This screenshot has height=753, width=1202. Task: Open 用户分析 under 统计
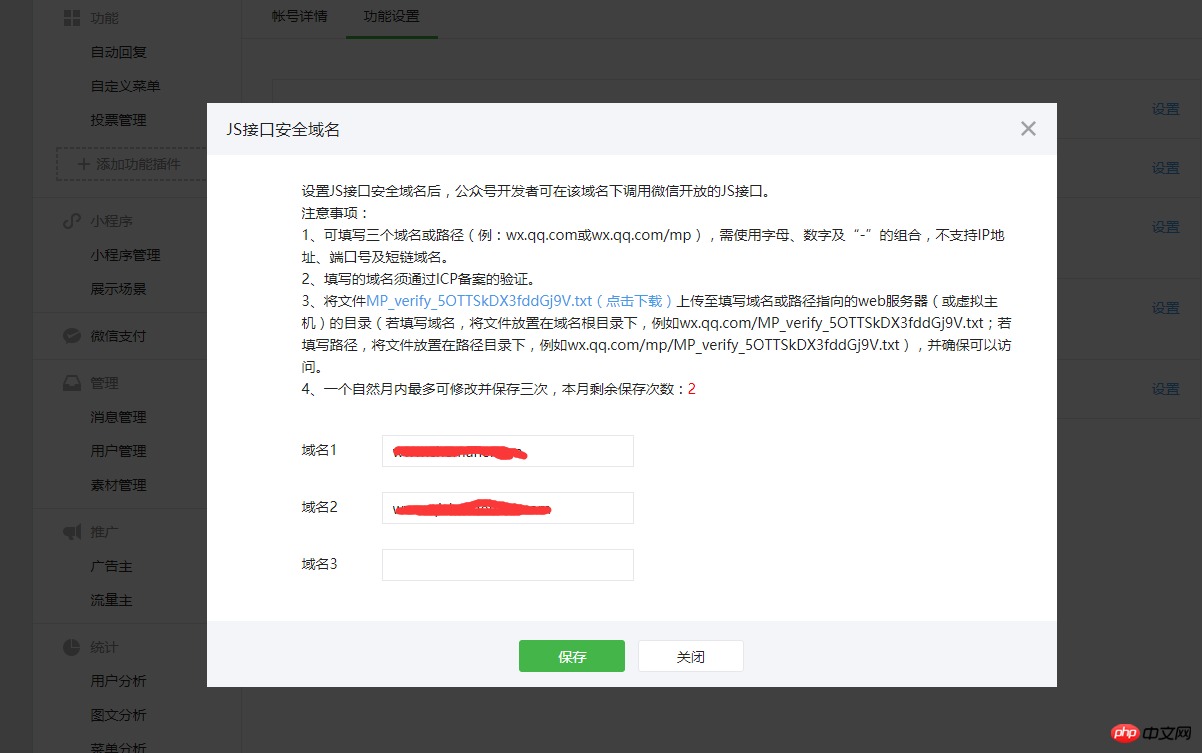pyautogui.click(x=119, y=681)
